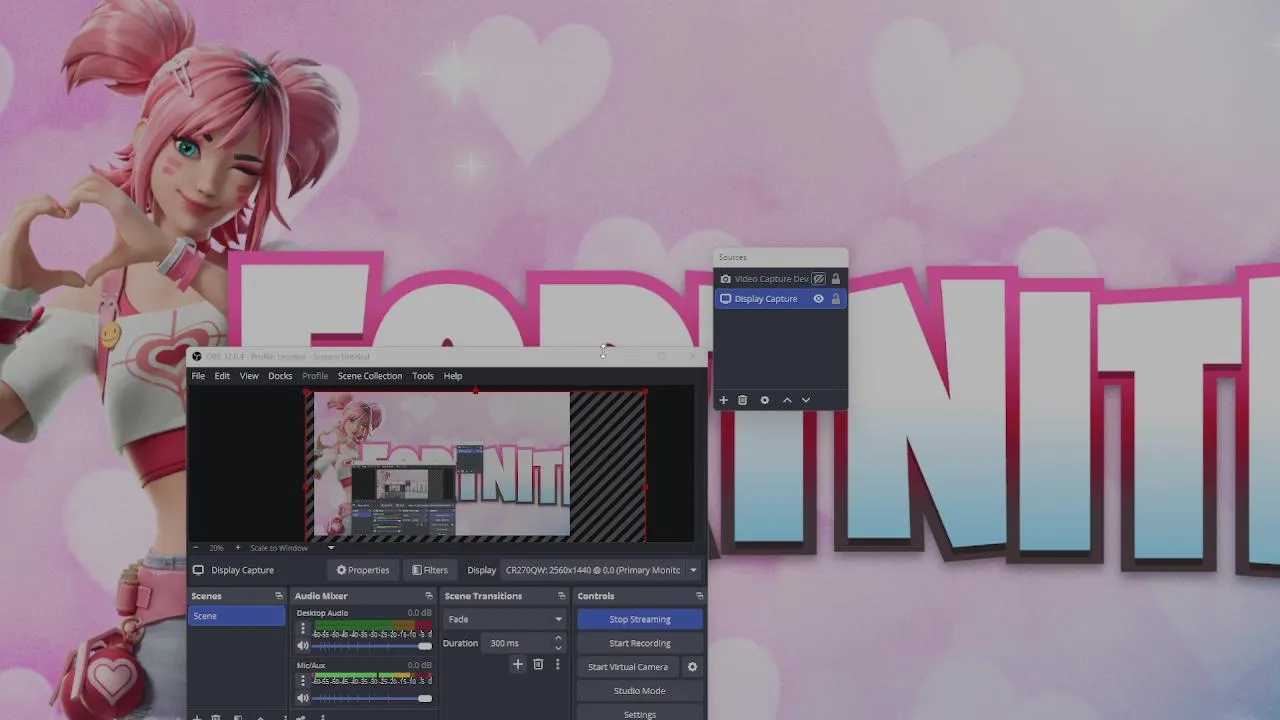Click Start Recording button

tap(640, 643)
